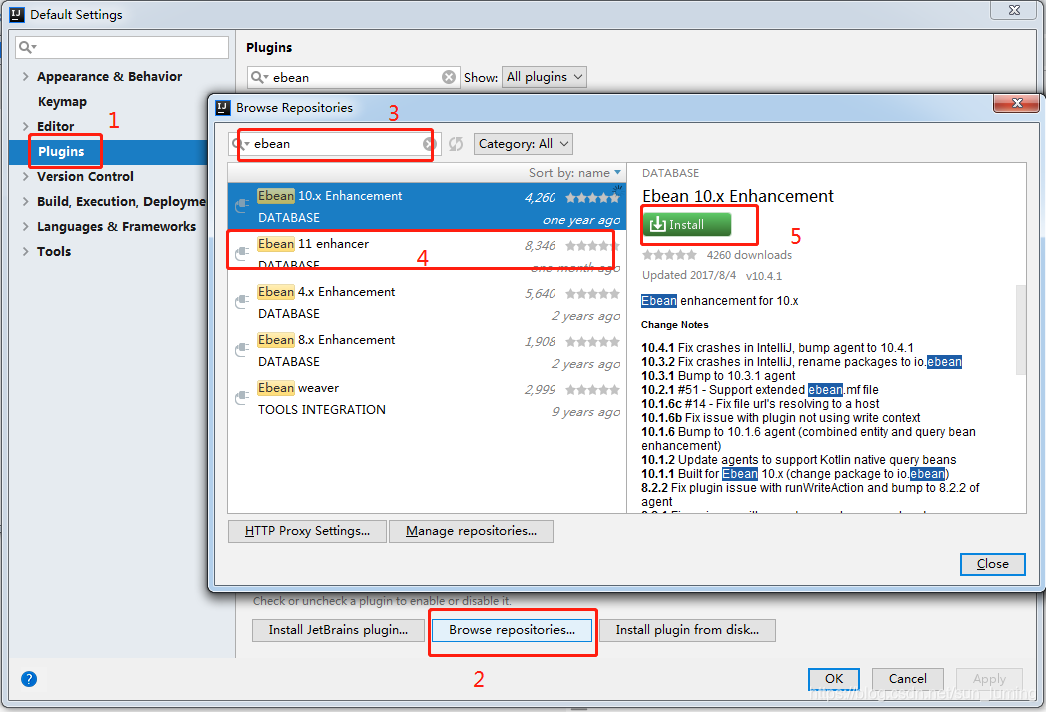Open the Show: All plugins dropdown
Screen dimensions: 1046x712
coord(544,77)
